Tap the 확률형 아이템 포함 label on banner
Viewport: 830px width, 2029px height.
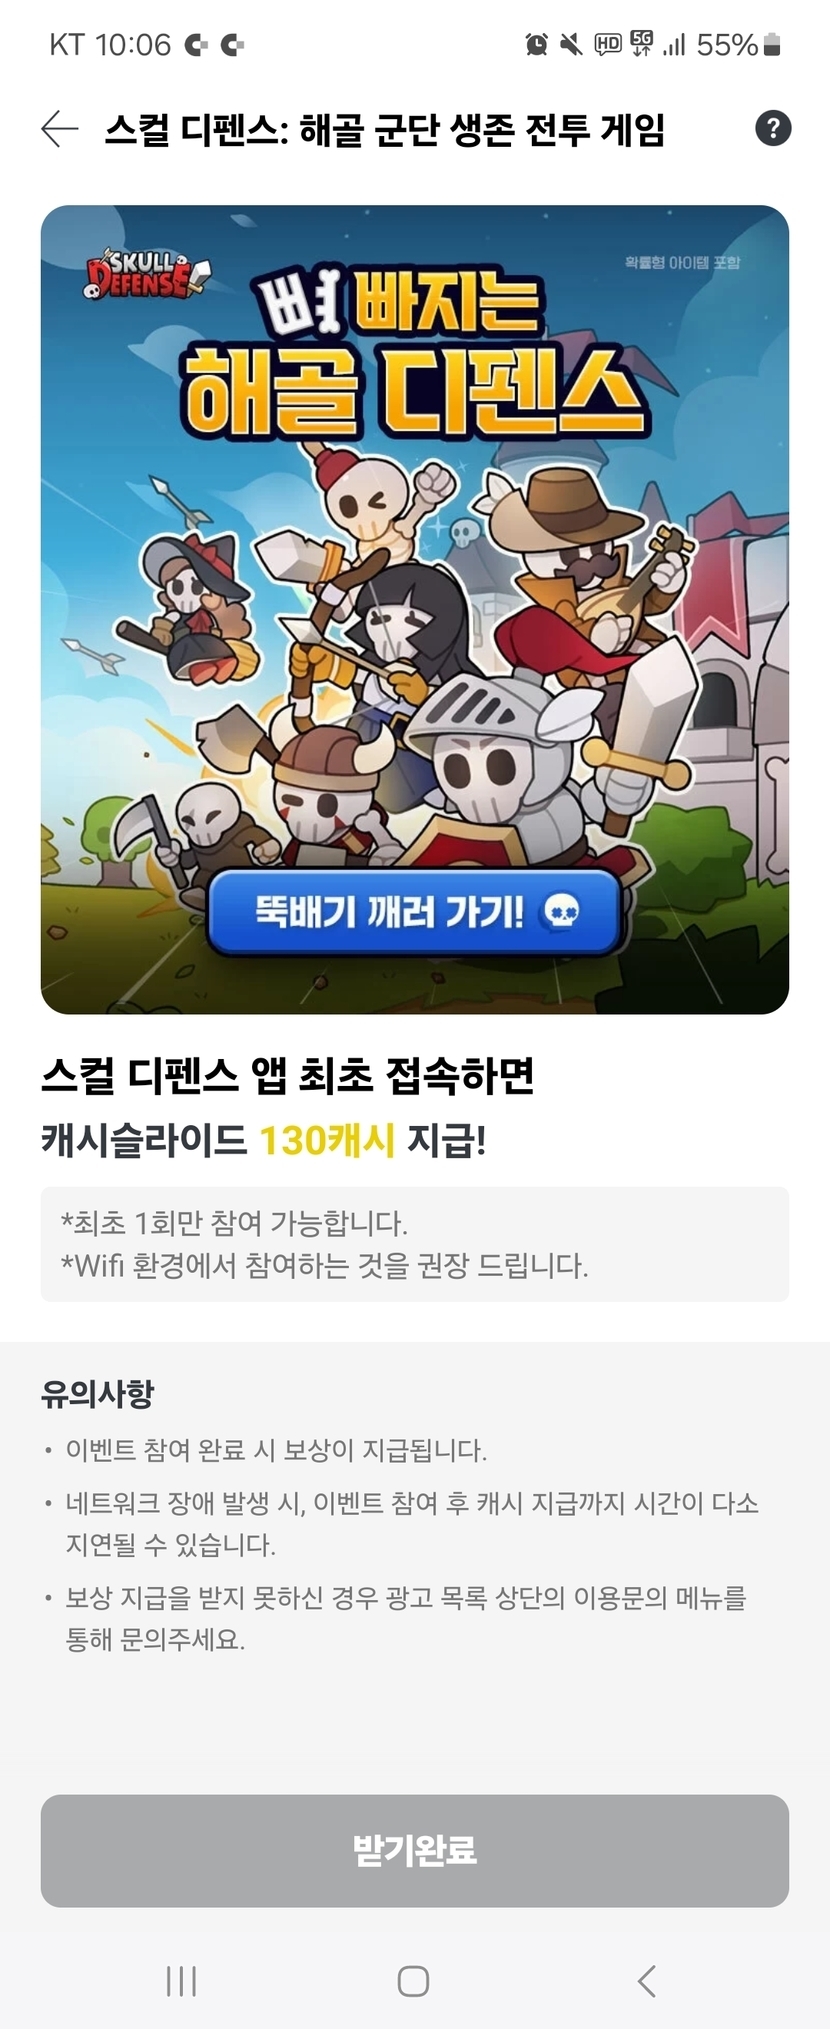(682, 262)
